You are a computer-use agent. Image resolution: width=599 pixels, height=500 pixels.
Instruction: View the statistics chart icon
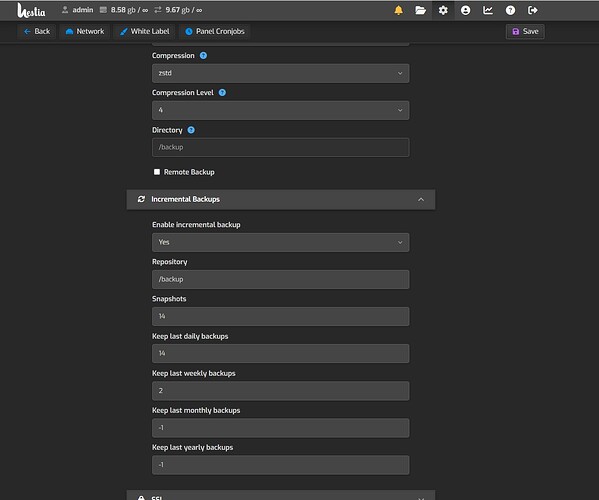[488, 10]
